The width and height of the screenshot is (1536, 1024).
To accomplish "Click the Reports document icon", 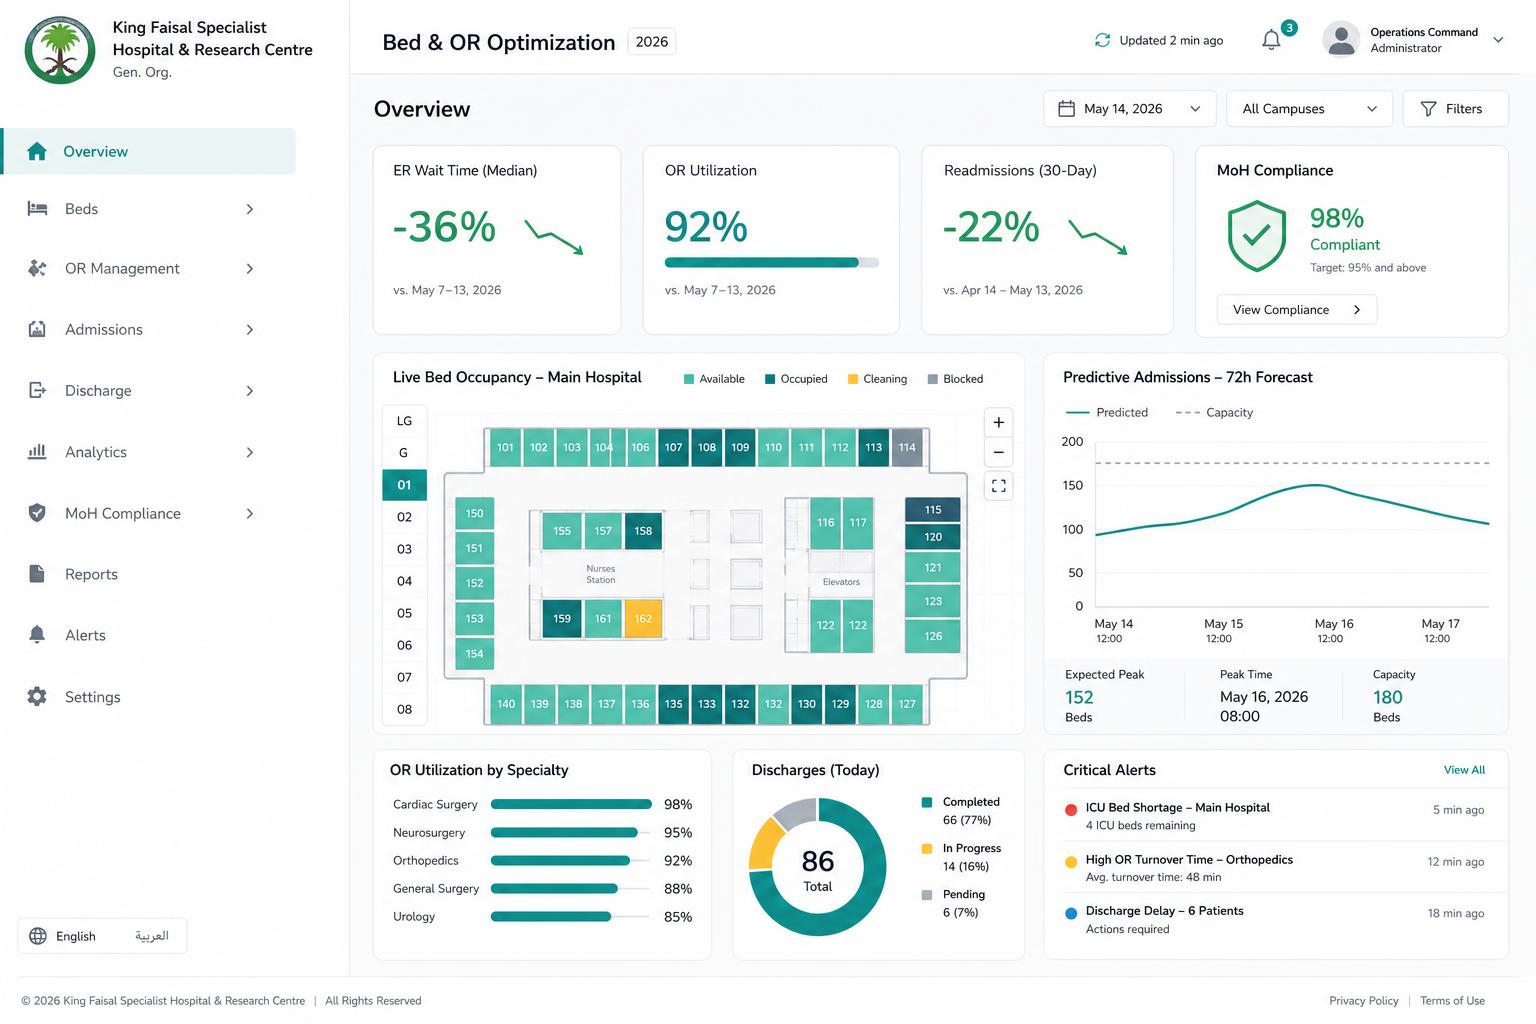I will pyautogui.click(x=37, y=574).
